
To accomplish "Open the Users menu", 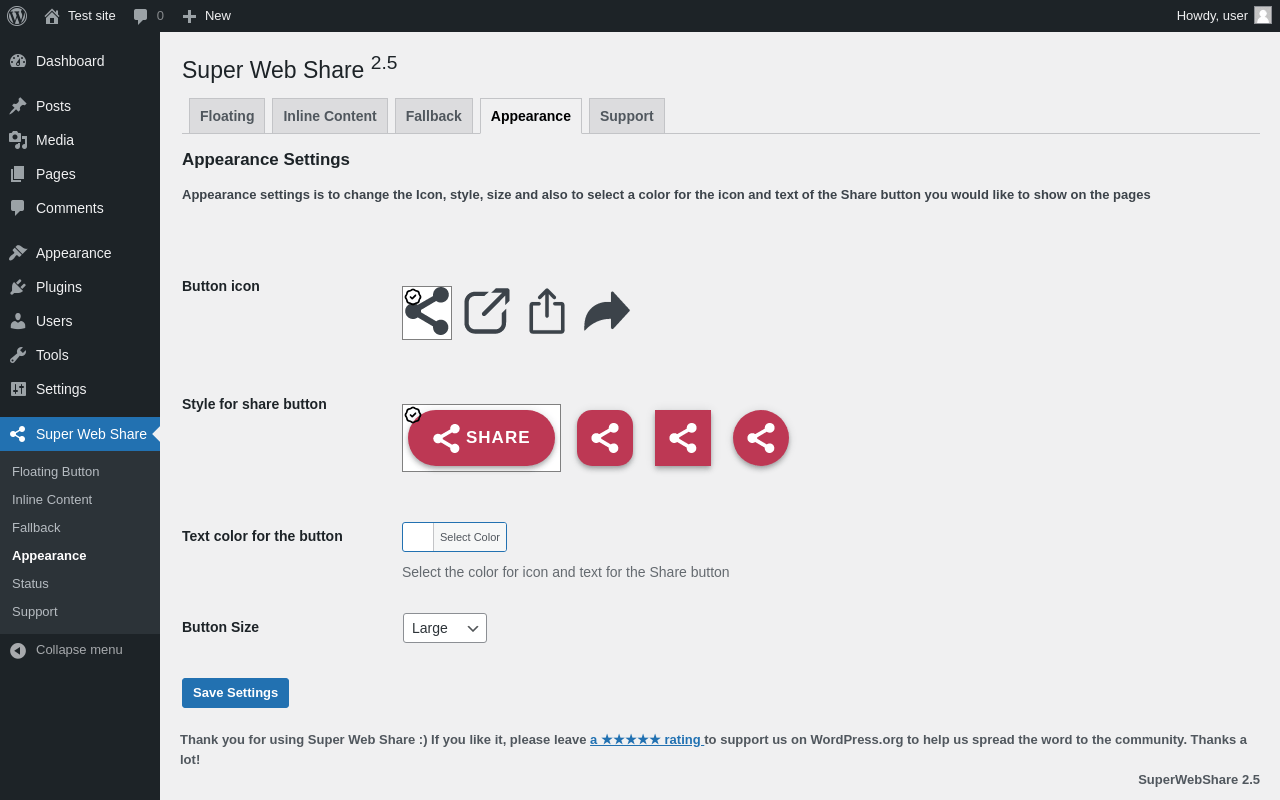I will pos(80,321).
